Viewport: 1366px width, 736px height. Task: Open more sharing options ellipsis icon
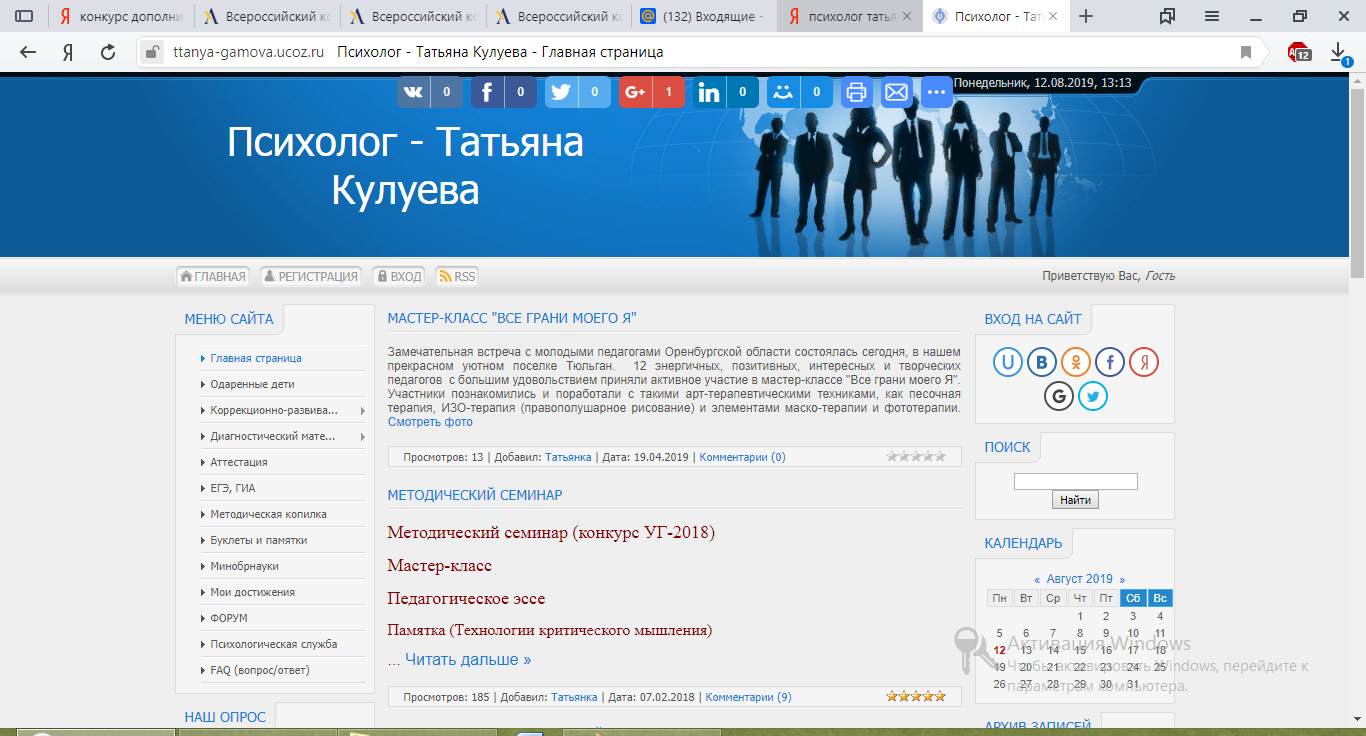coord(937,92)
